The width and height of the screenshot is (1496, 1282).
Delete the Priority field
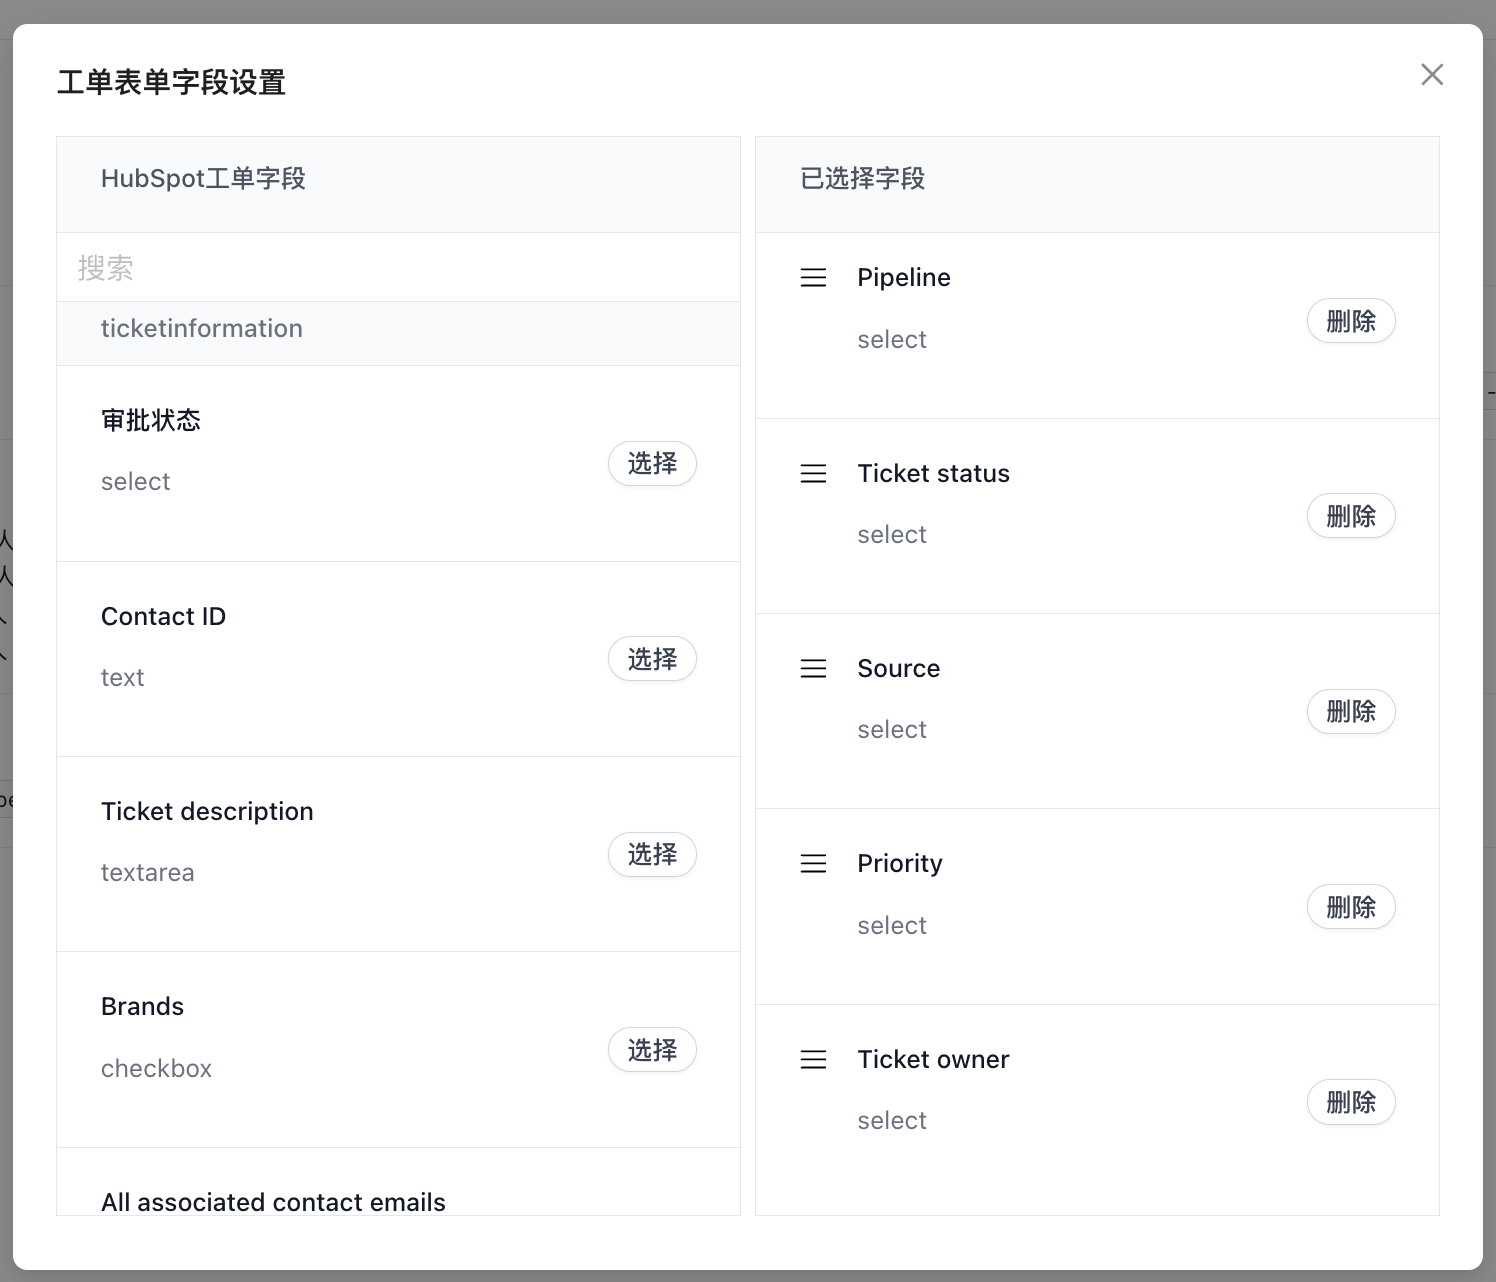[1351, 906]
